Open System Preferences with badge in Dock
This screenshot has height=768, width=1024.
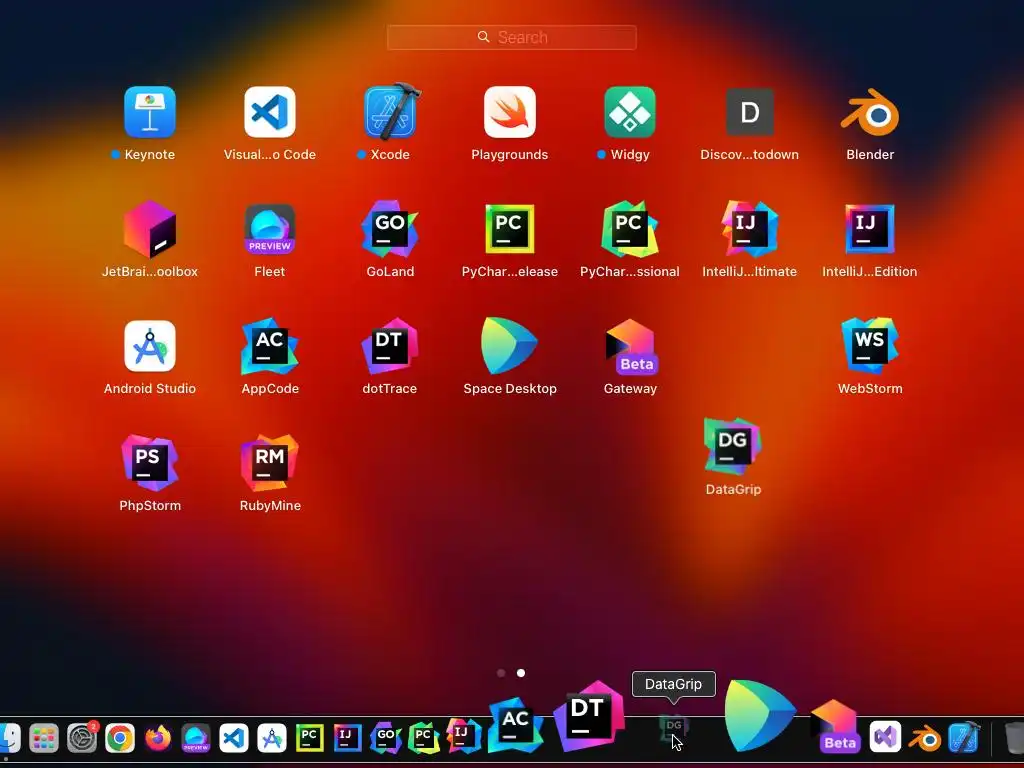(x=82, y=738)
